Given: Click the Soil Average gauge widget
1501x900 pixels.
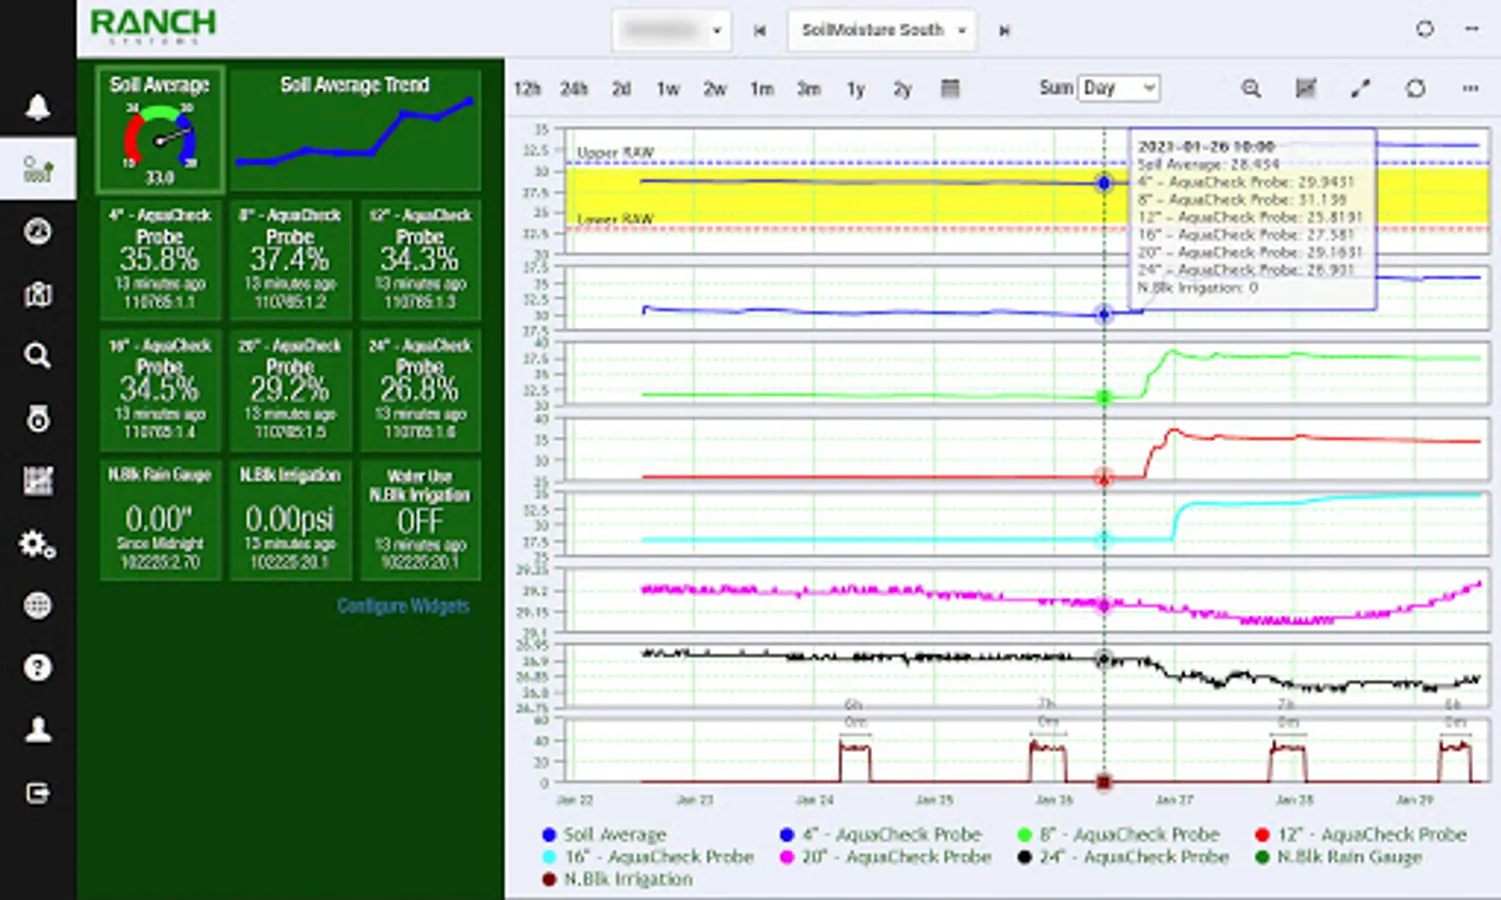Looking at the screenshot, I should click(160, 130).
